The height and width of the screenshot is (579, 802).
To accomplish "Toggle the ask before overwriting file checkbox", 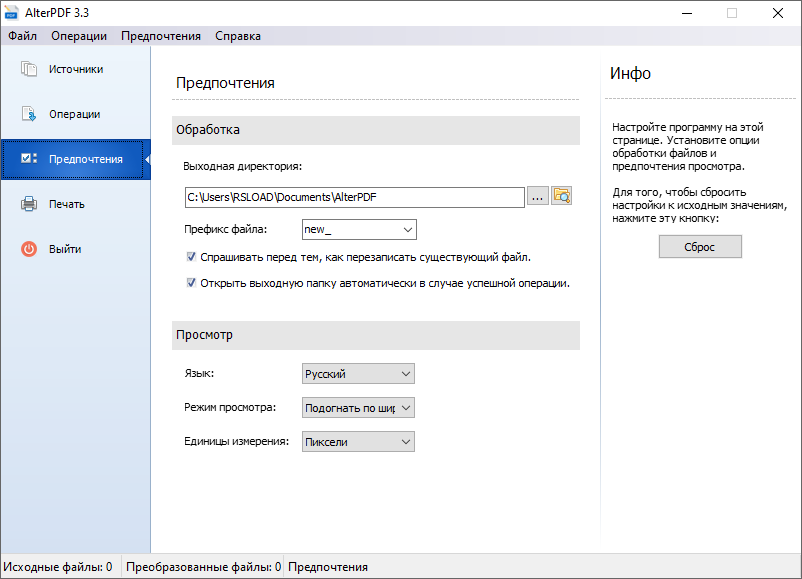I will pos(192,257).
